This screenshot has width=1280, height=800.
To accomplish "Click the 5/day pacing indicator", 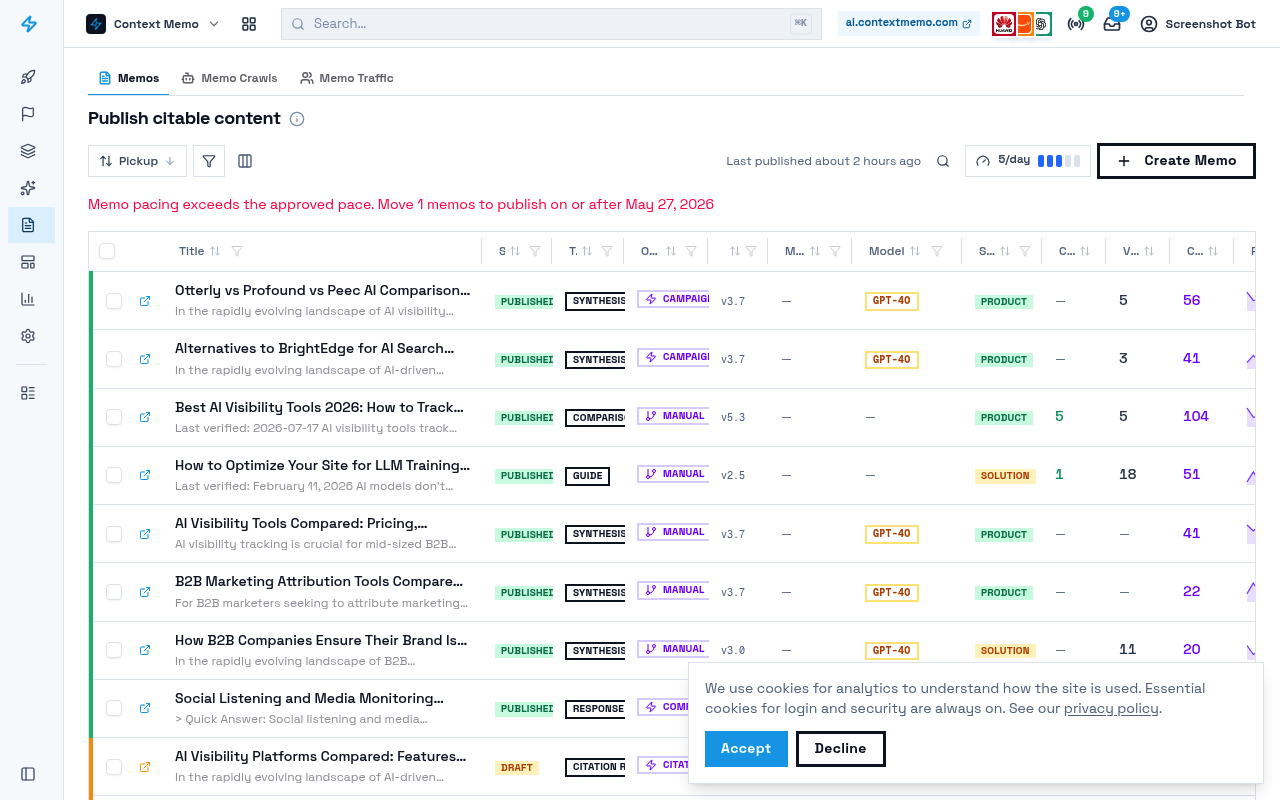I will point(1028,161).
